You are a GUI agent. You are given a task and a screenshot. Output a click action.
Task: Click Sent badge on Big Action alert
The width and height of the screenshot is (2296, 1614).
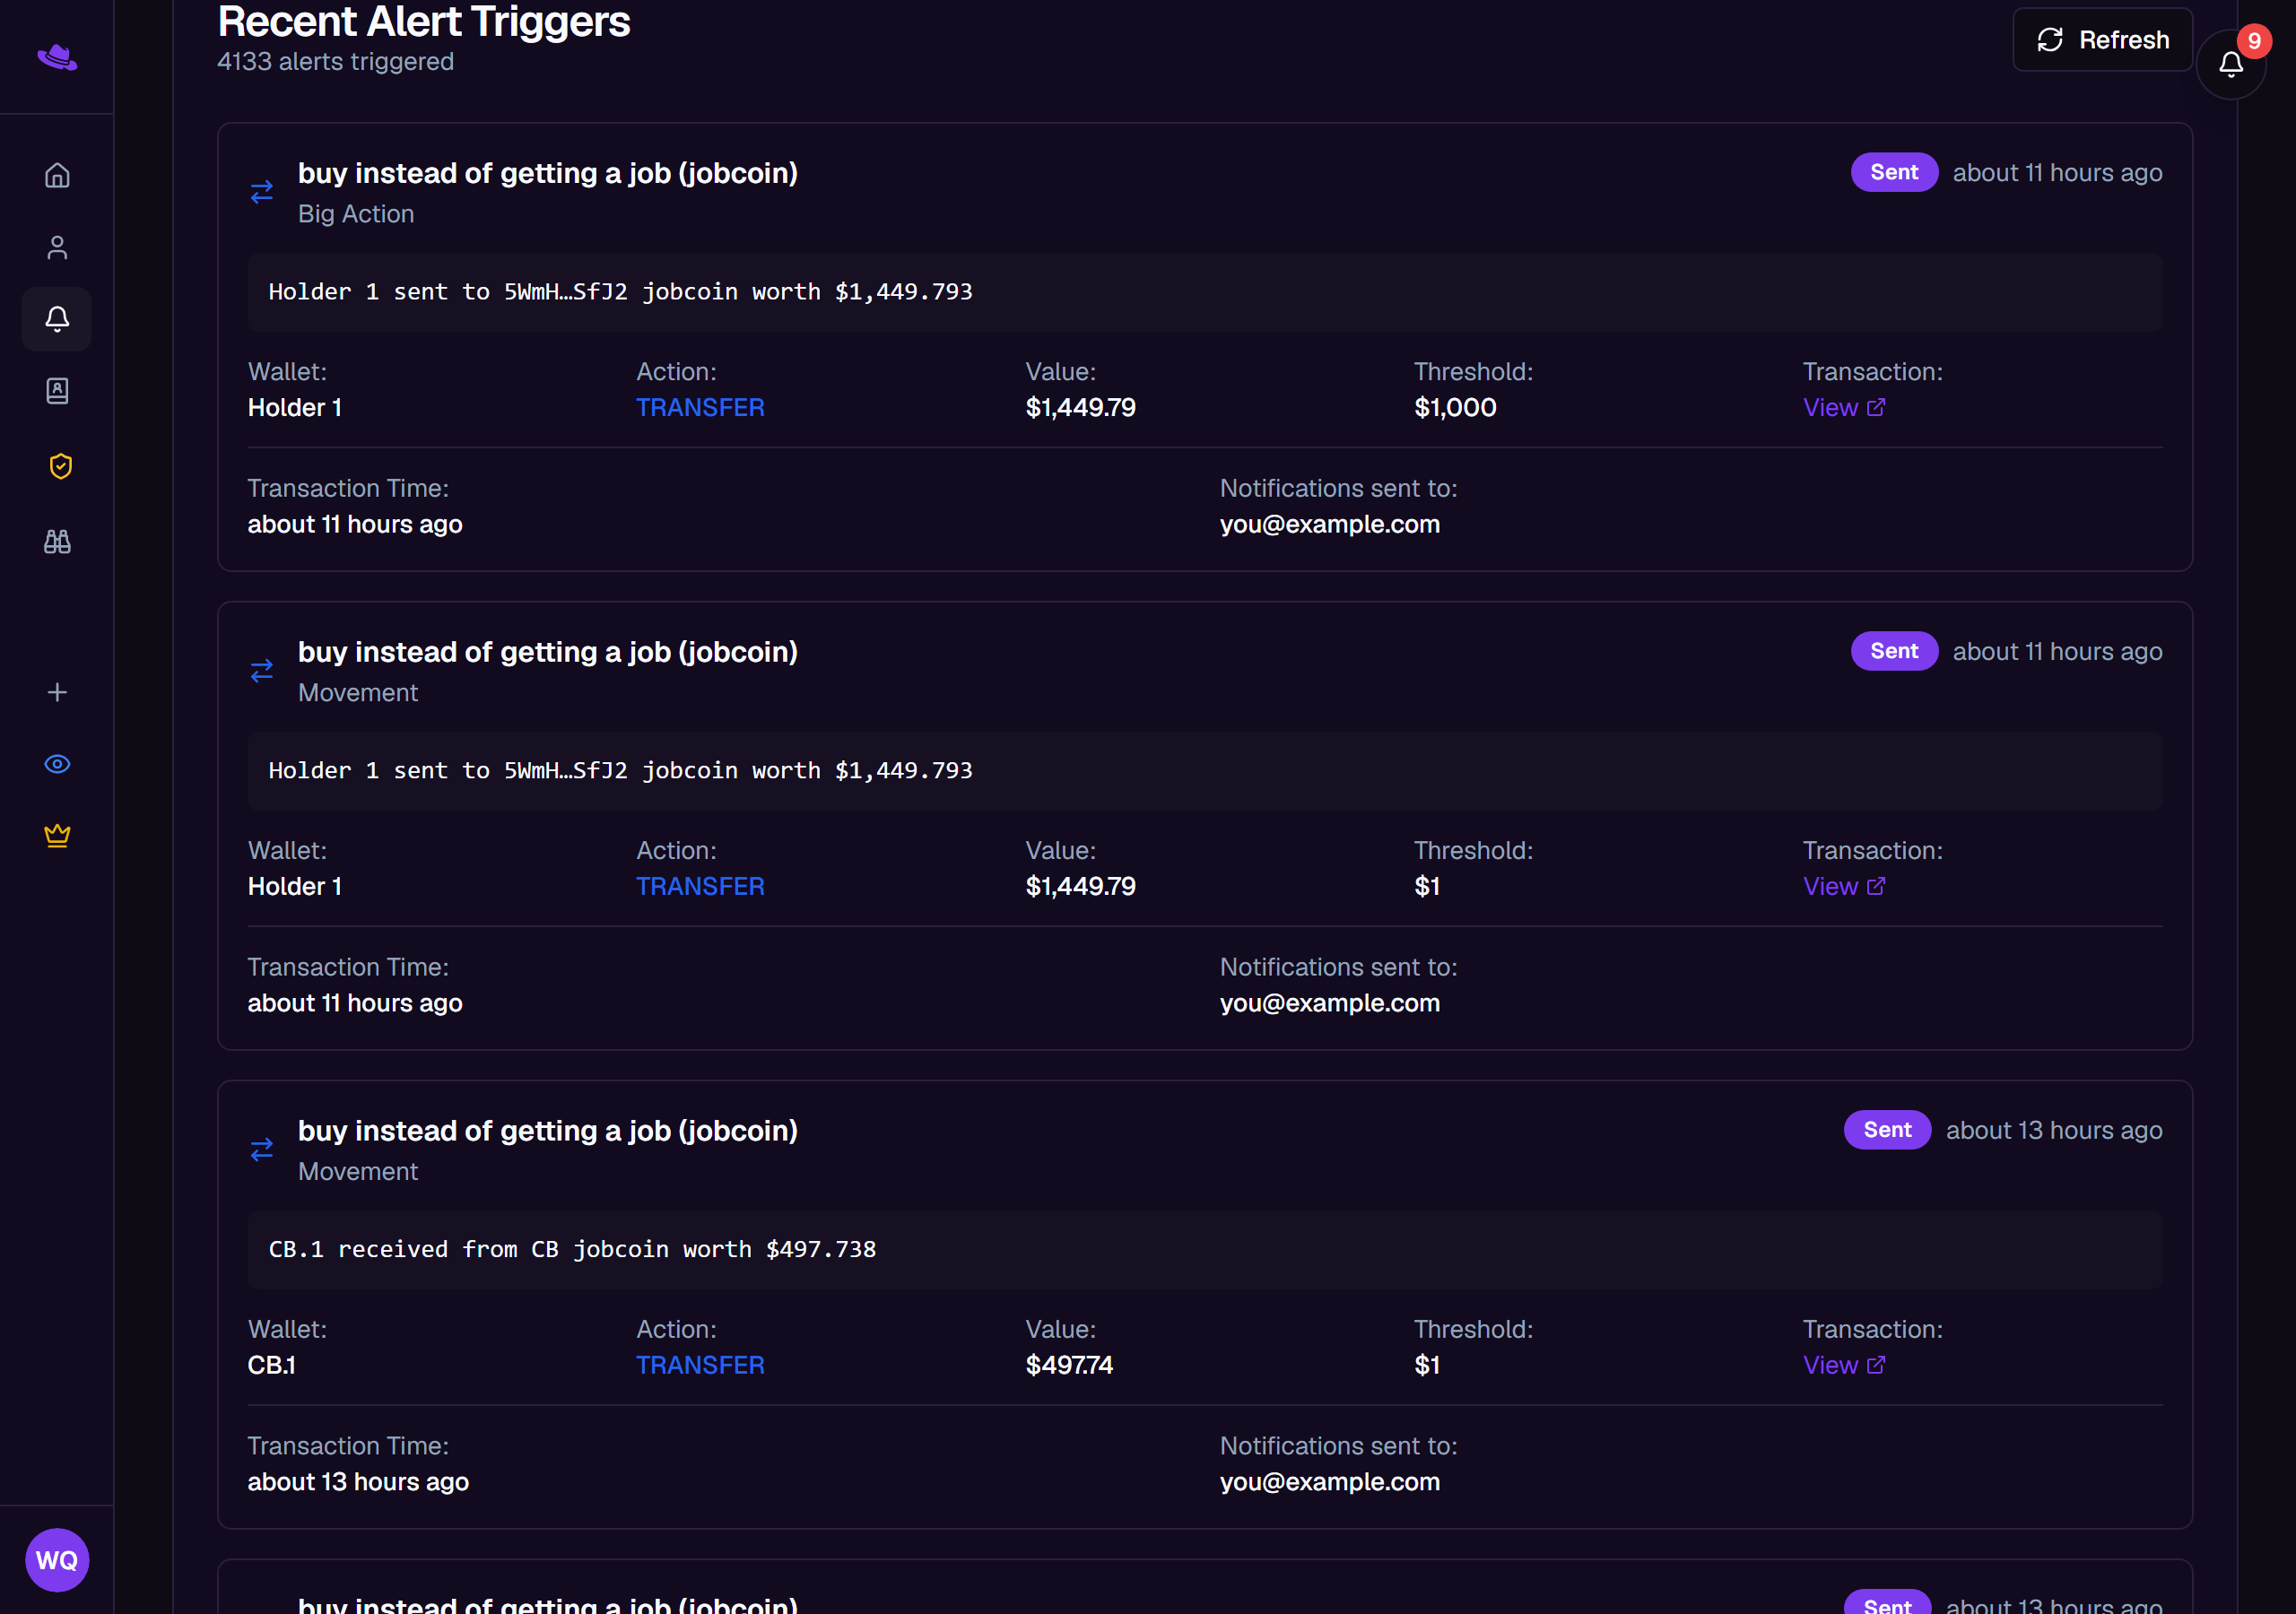pos(1894,172)
